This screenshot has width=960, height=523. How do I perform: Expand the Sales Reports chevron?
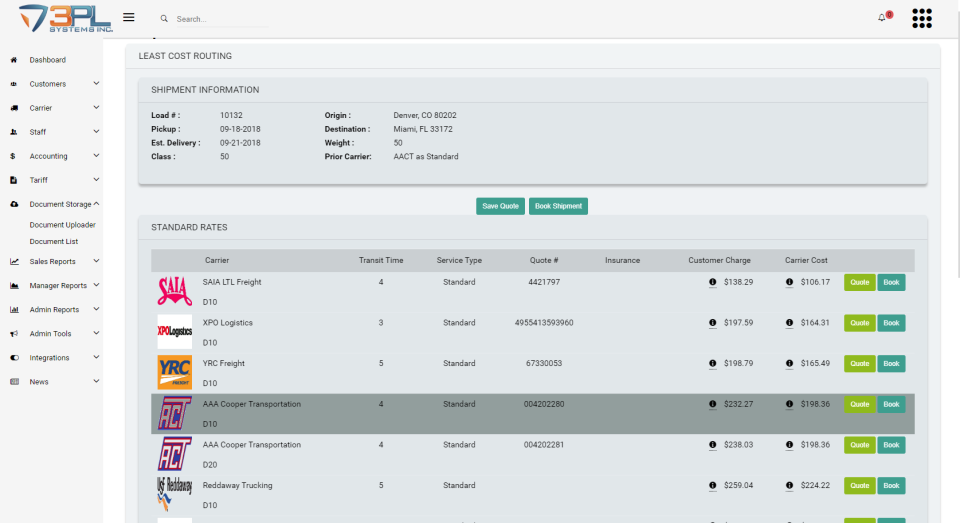[96, 262]
